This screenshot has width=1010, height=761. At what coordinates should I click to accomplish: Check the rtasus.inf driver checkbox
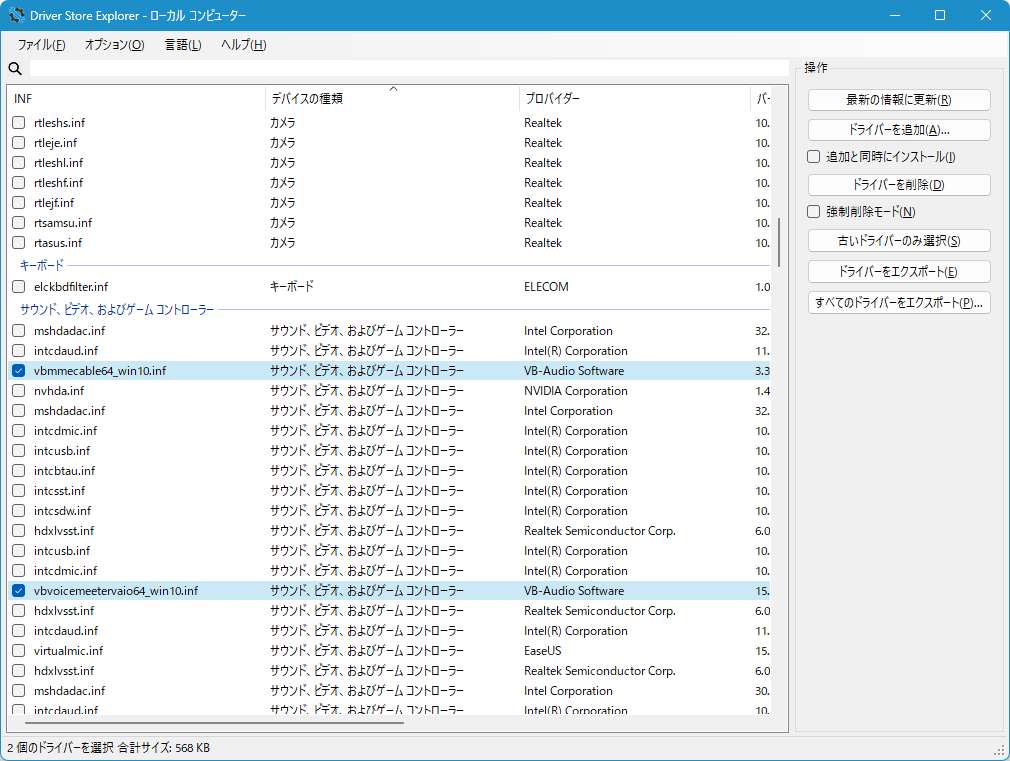coord(19,242)
